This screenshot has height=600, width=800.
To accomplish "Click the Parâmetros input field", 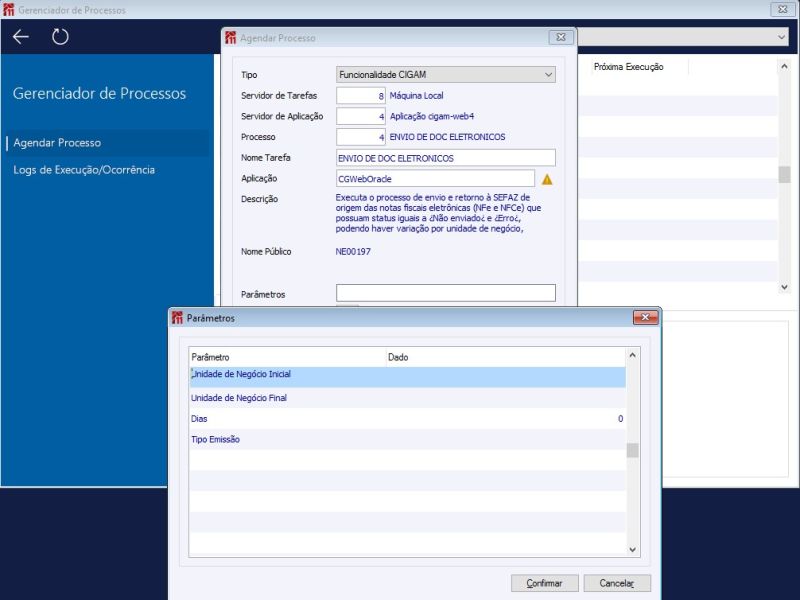I will tap(445, 293).
